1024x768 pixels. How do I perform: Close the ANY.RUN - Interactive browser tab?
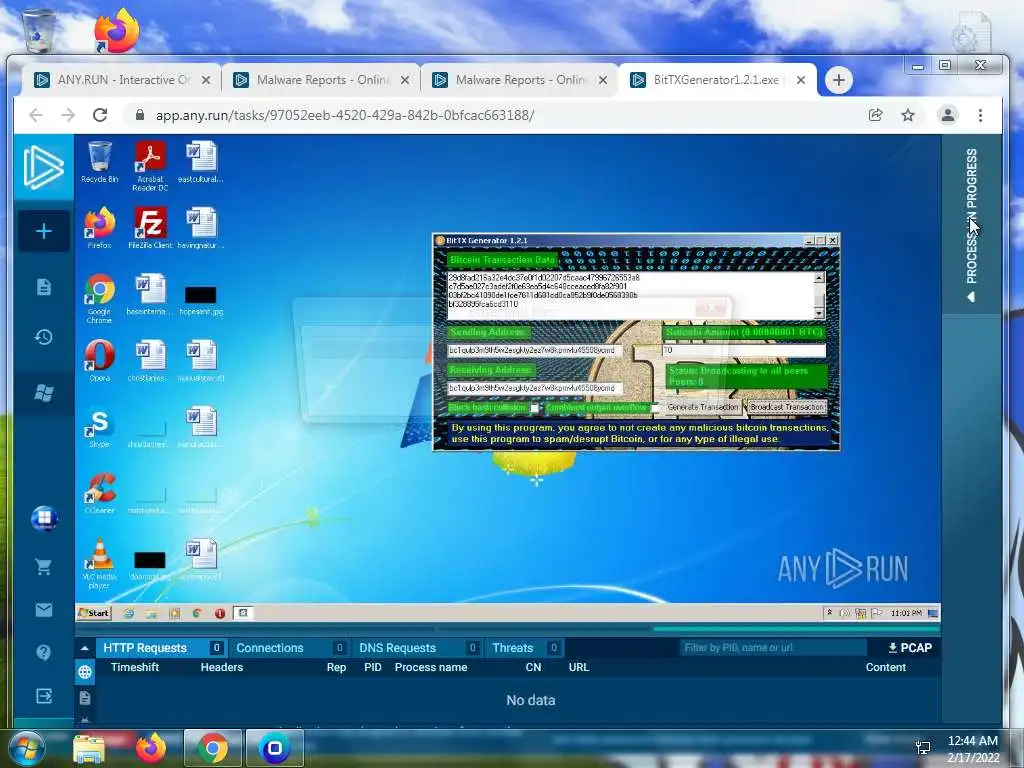206,80
